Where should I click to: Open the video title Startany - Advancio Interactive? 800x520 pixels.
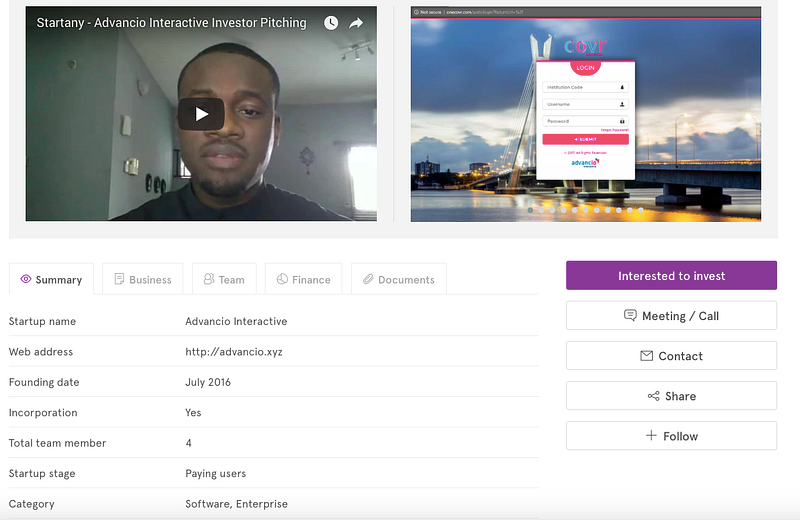point(171,22)
